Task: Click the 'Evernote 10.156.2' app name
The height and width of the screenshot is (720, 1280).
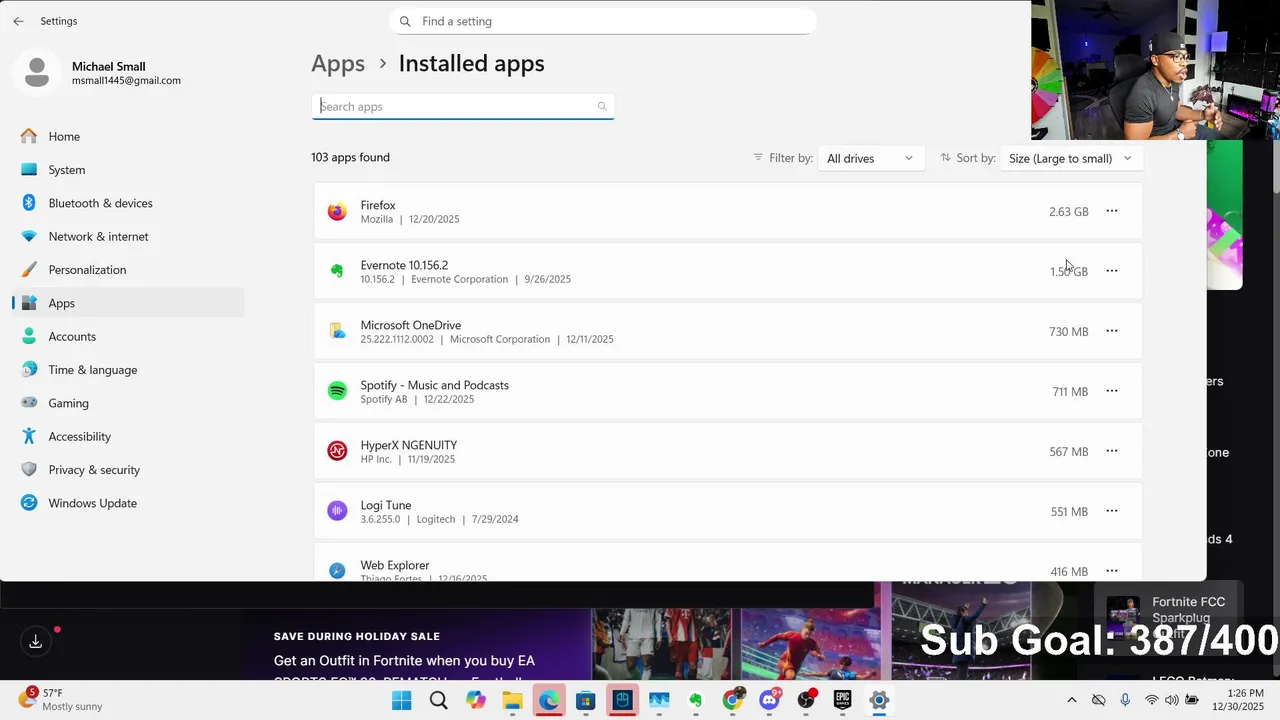Action: click(x=404, y=265)
